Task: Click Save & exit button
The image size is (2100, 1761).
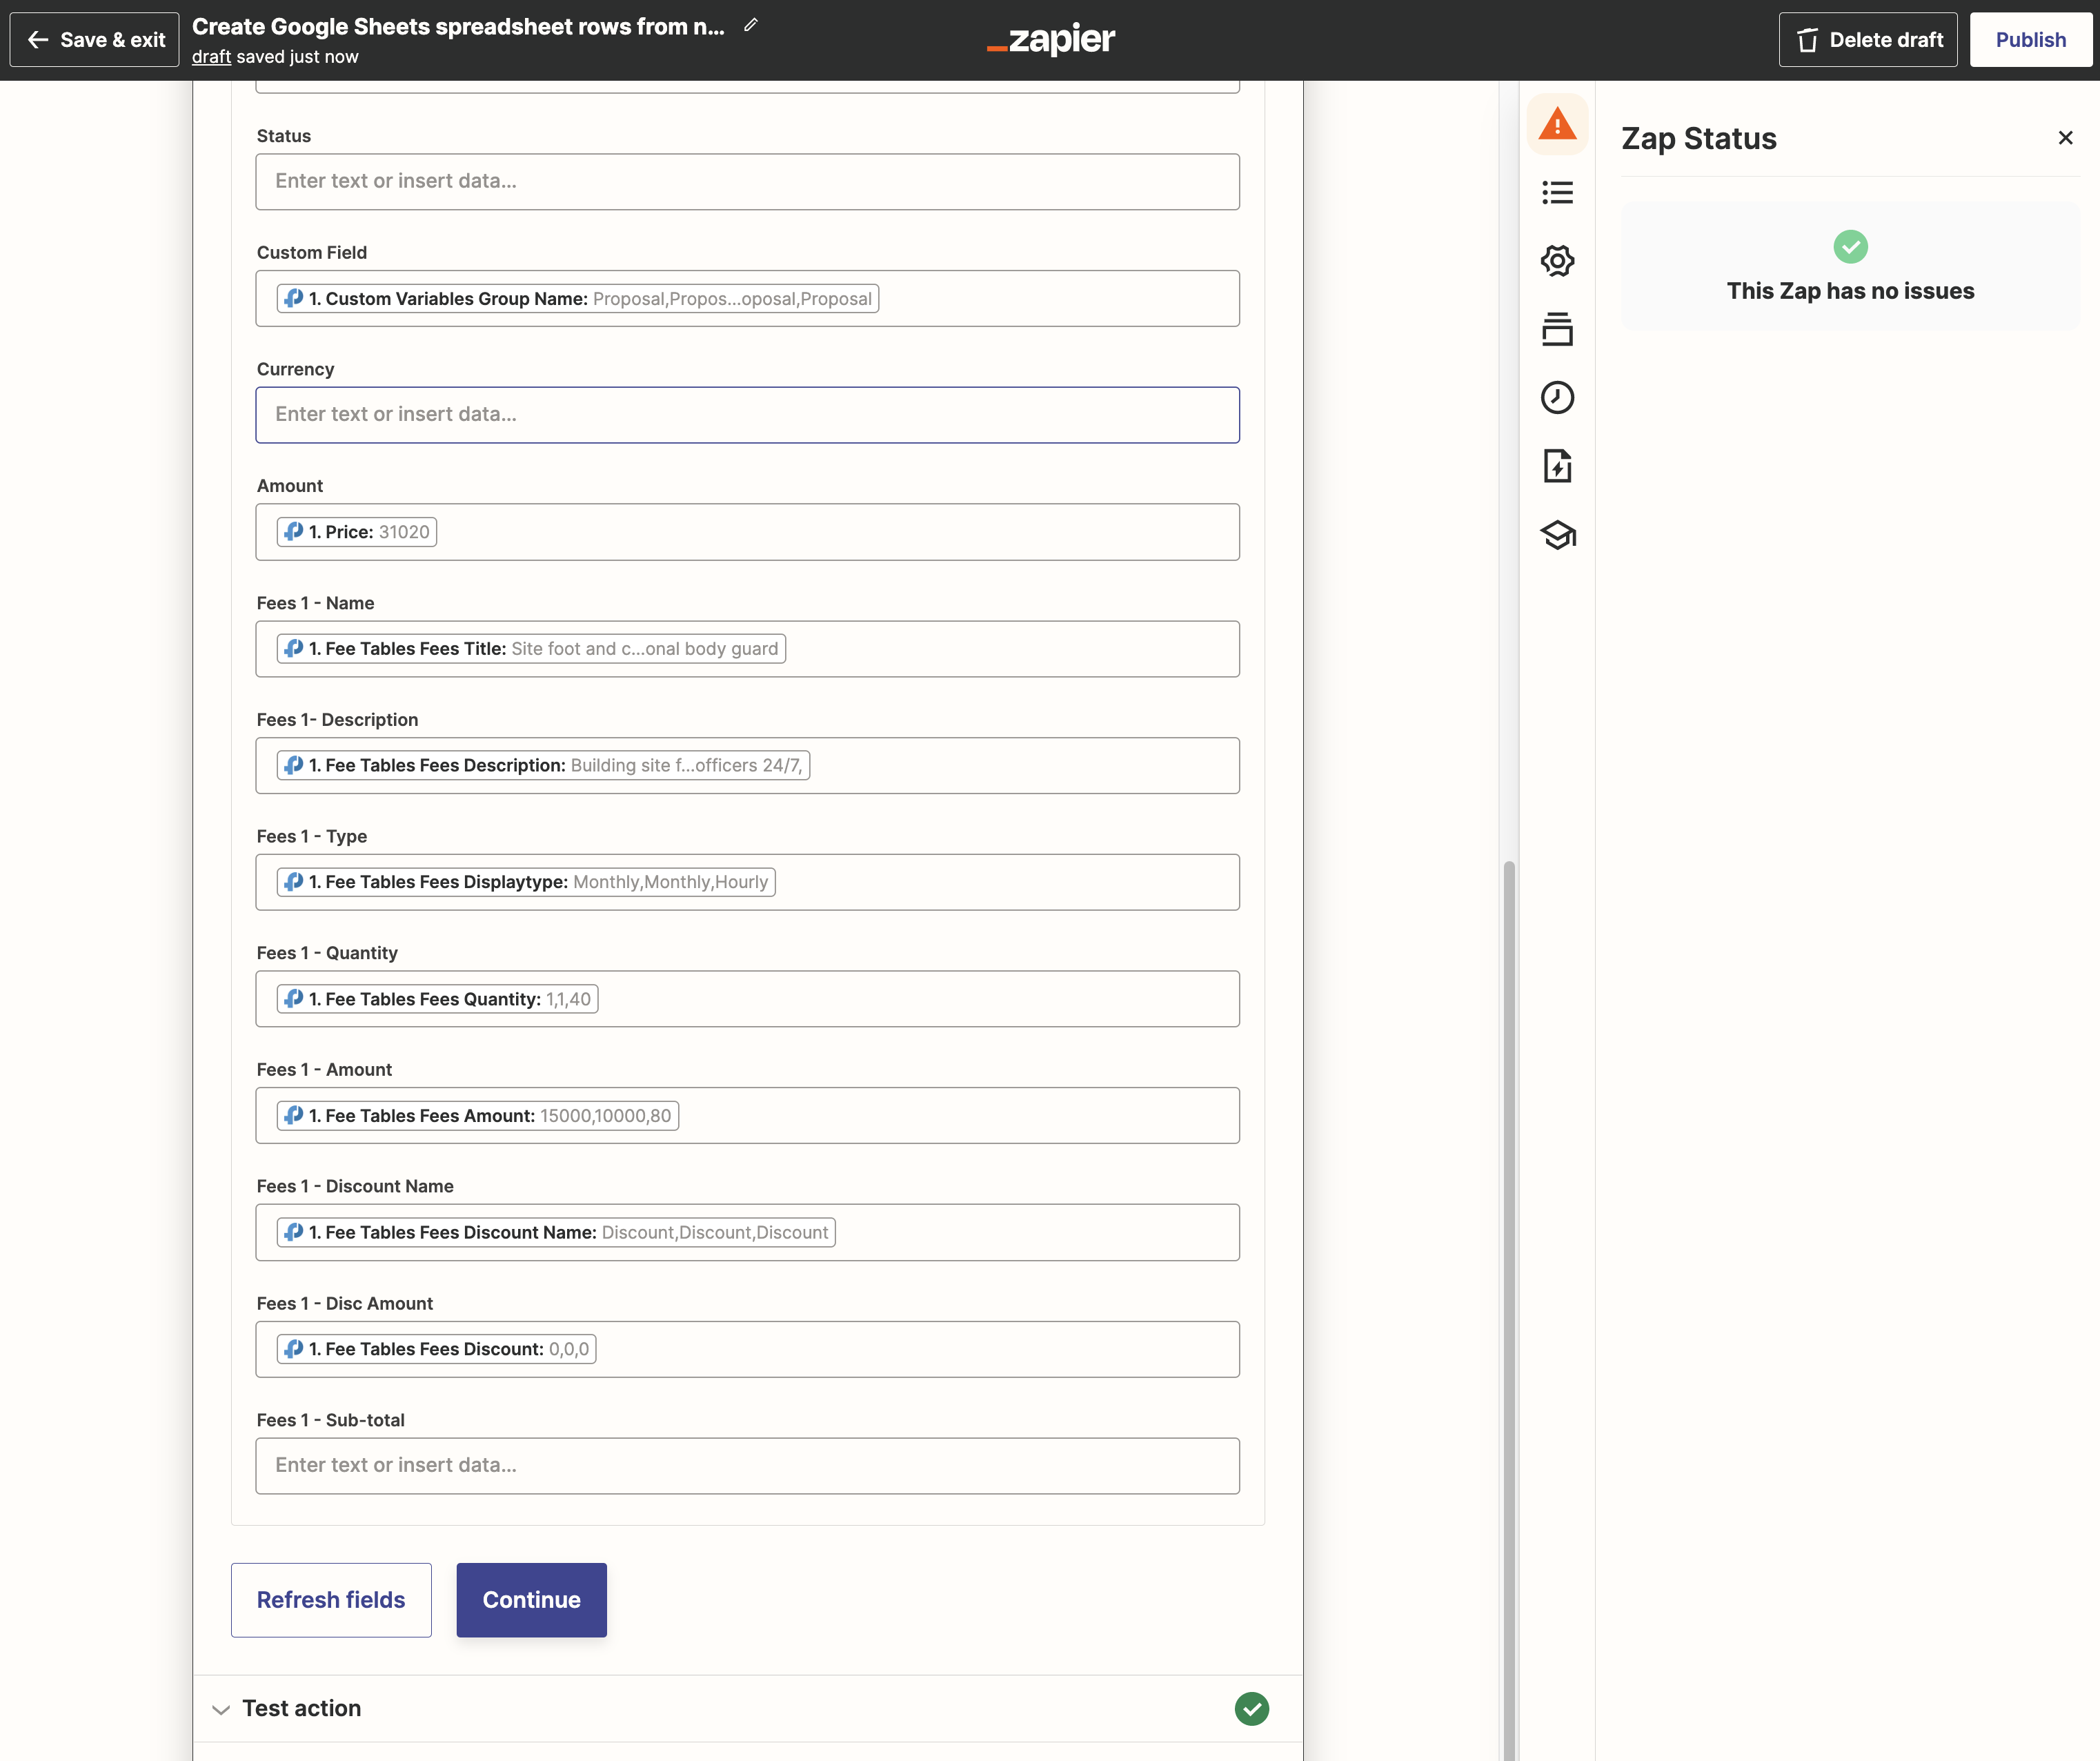Action: click(x=95, y=40)
